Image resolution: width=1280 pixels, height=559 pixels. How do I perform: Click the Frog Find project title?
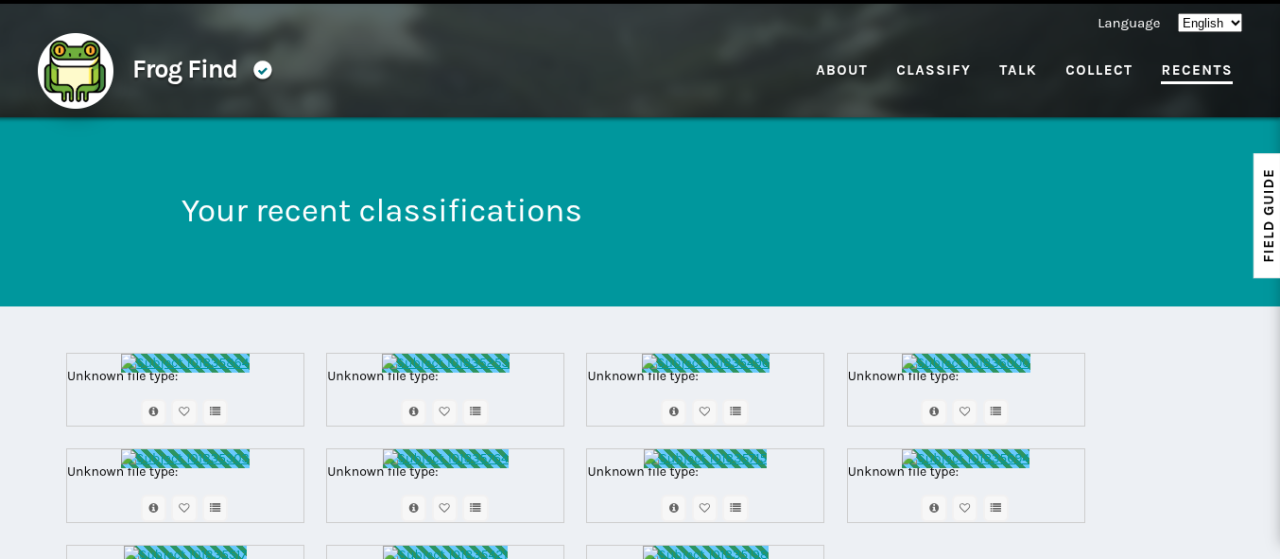pos(185,69)
